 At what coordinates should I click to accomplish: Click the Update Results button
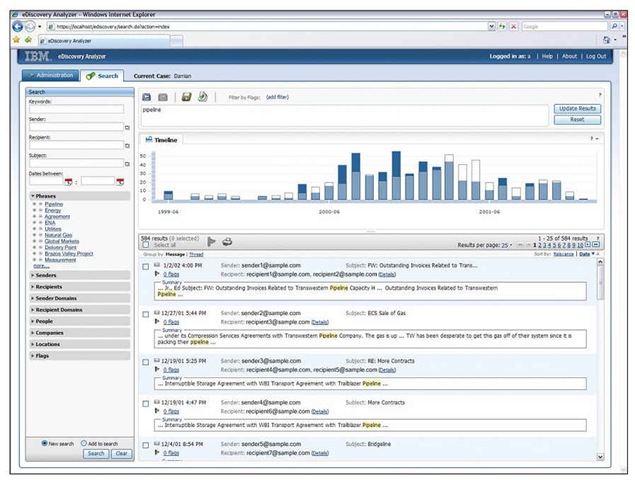[x=577, y=107]
